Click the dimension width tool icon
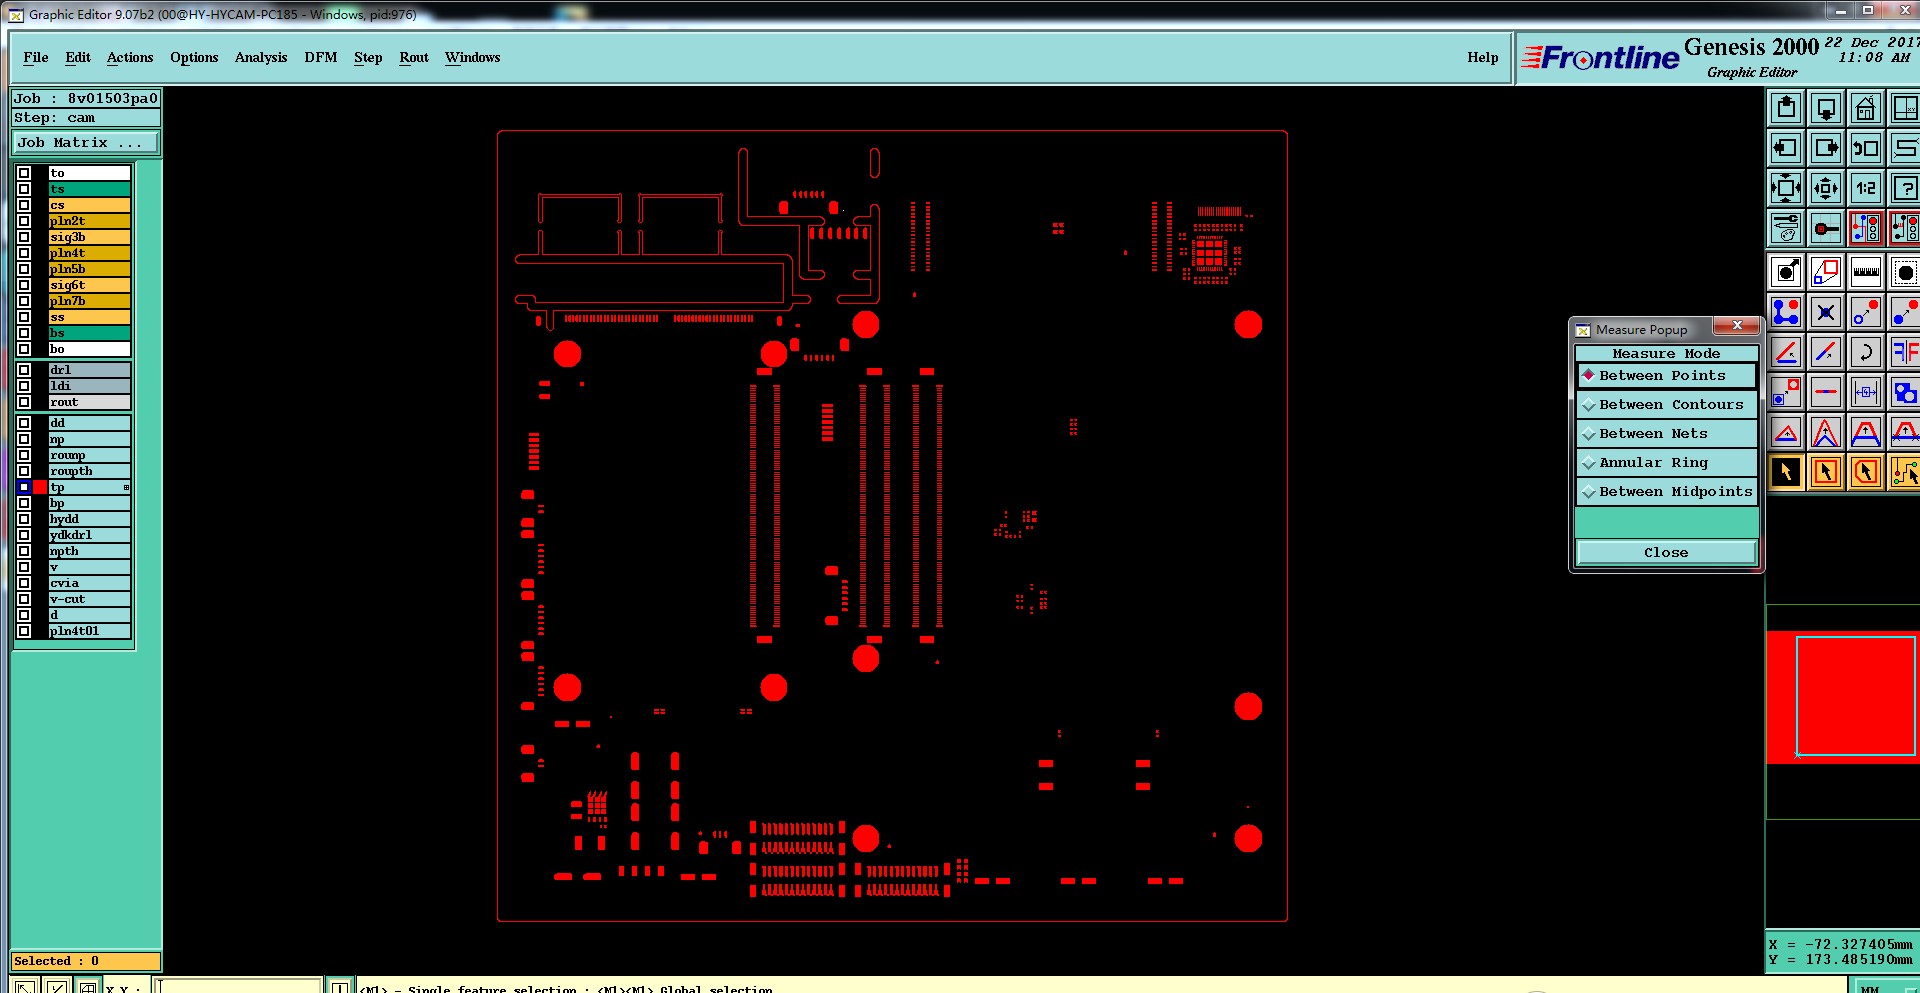Screen dimensions: 1920x993 (1866, 392)
